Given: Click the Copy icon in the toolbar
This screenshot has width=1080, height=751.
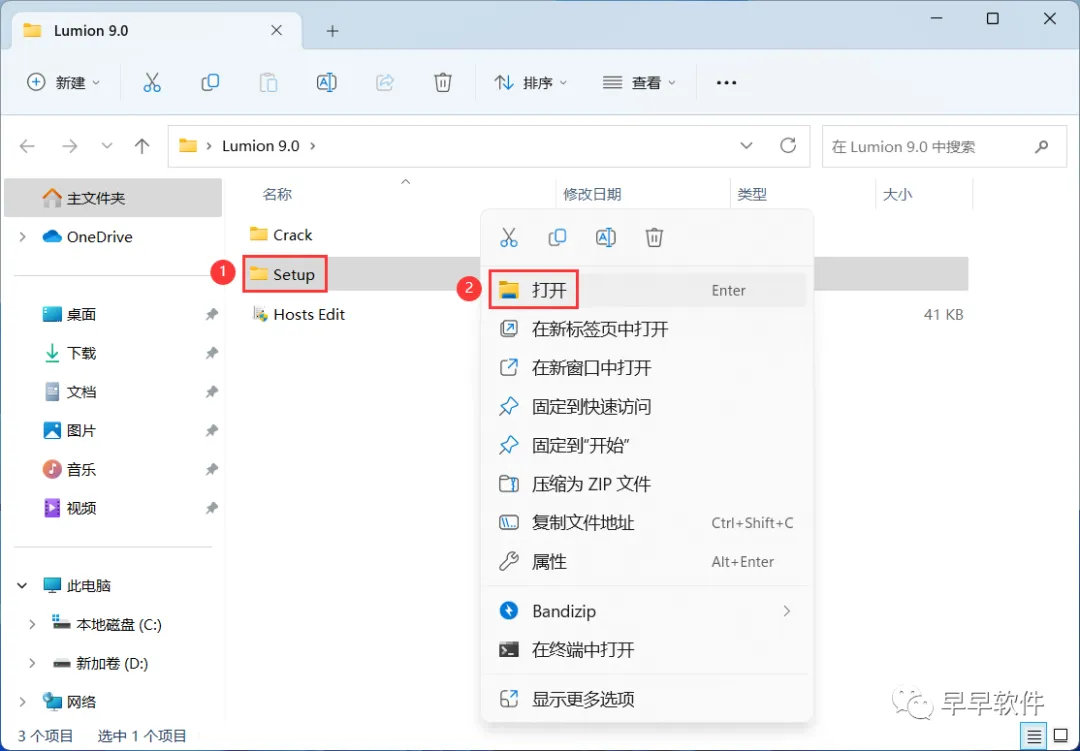Looking at the screenshot, I should [x=210, y=83].
